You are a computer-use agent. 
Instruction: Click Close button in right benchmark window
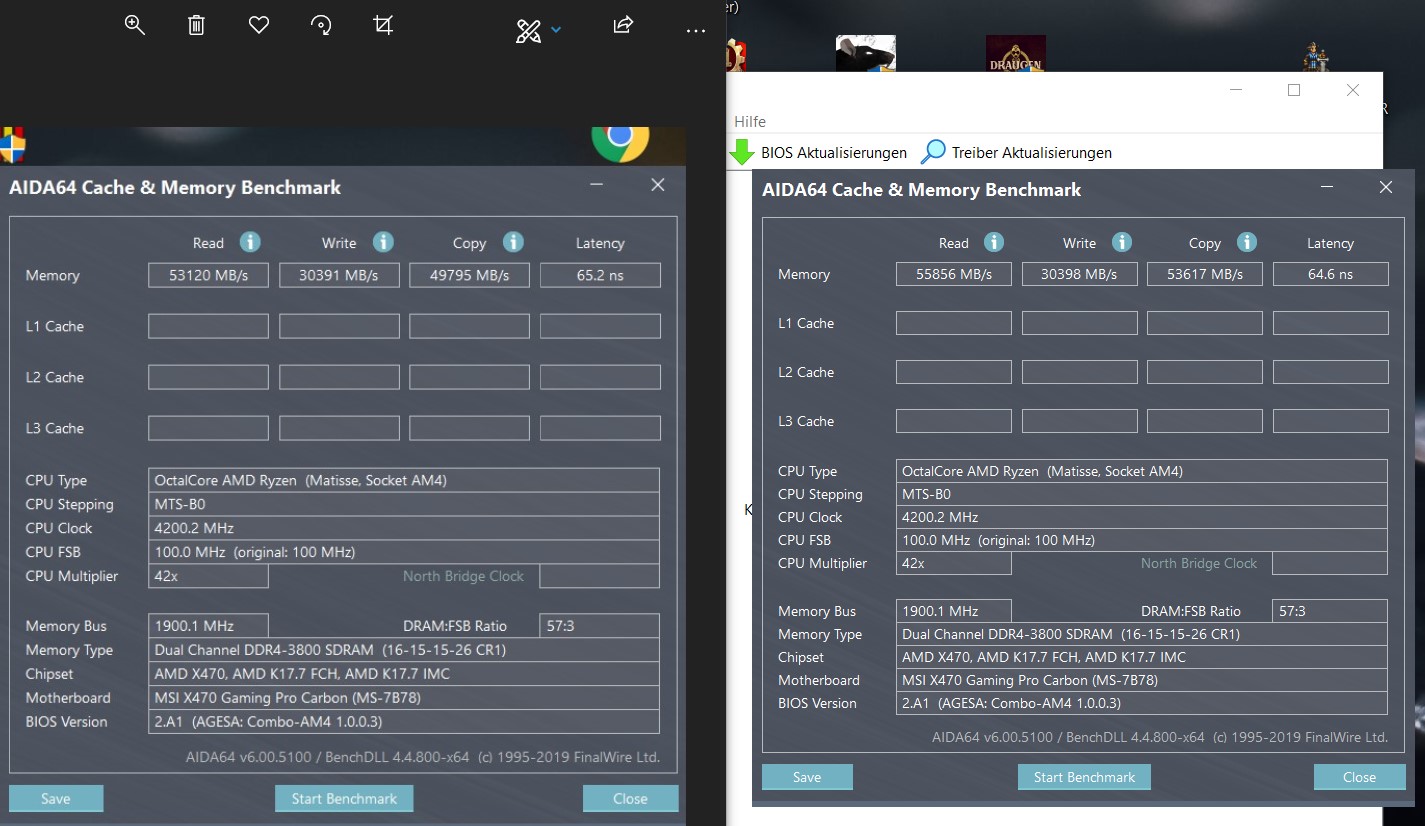click(1359, 777)
